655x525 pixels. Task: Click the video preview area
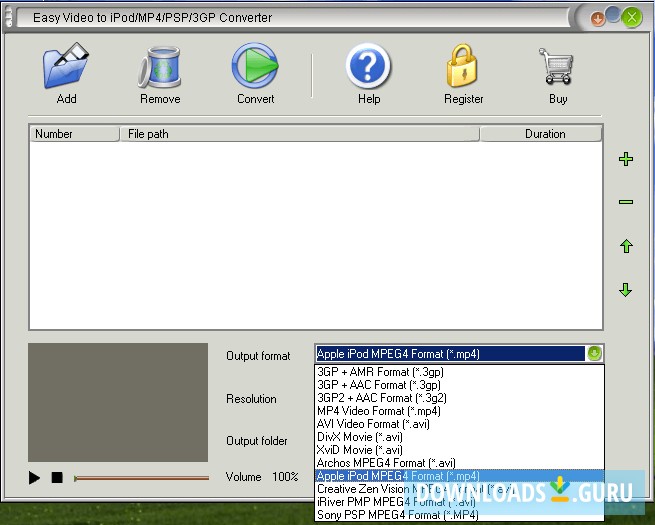click(x=118, y=402)
